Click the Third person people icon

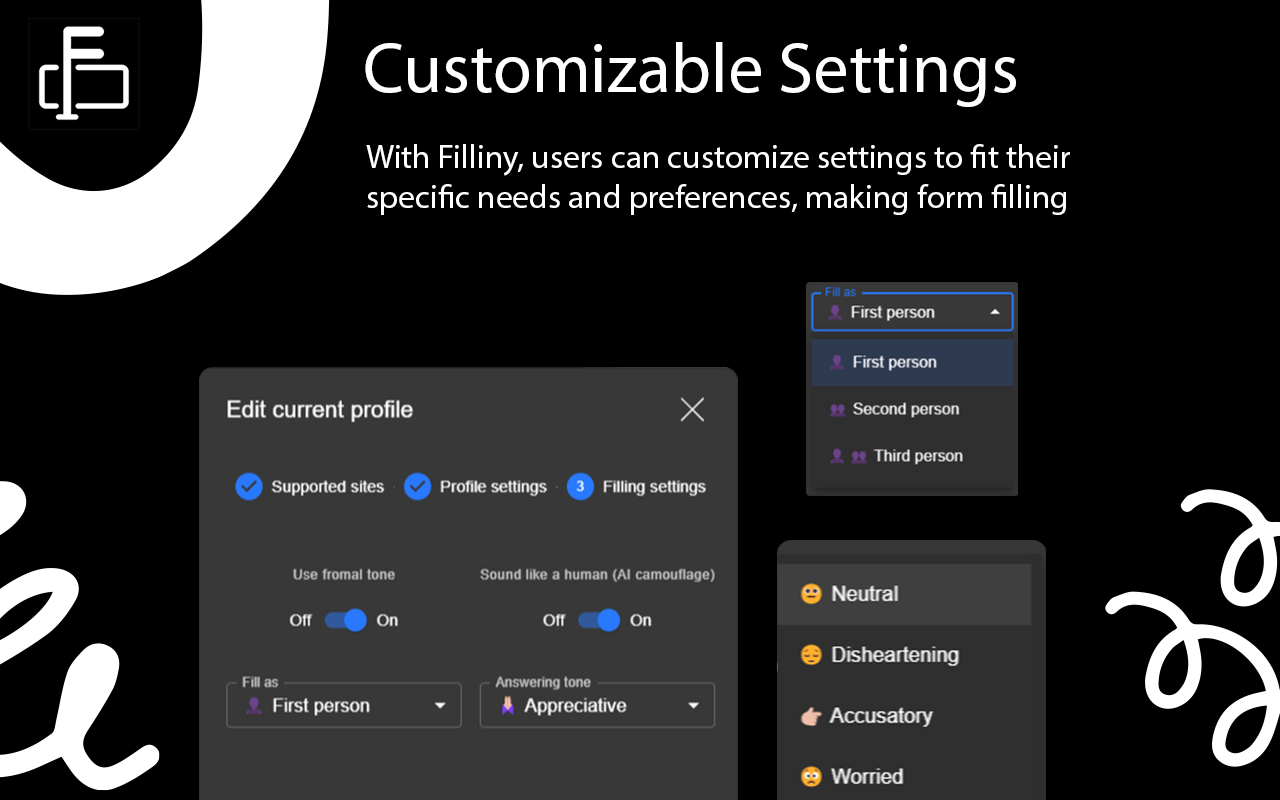click(849, 456)
